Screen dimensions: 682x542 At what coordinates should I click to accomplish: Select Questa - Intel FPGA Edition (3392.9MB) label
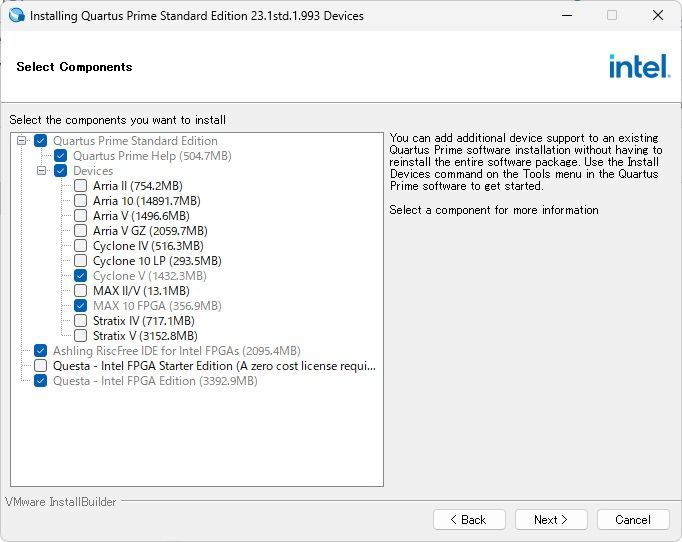point(155,381)
